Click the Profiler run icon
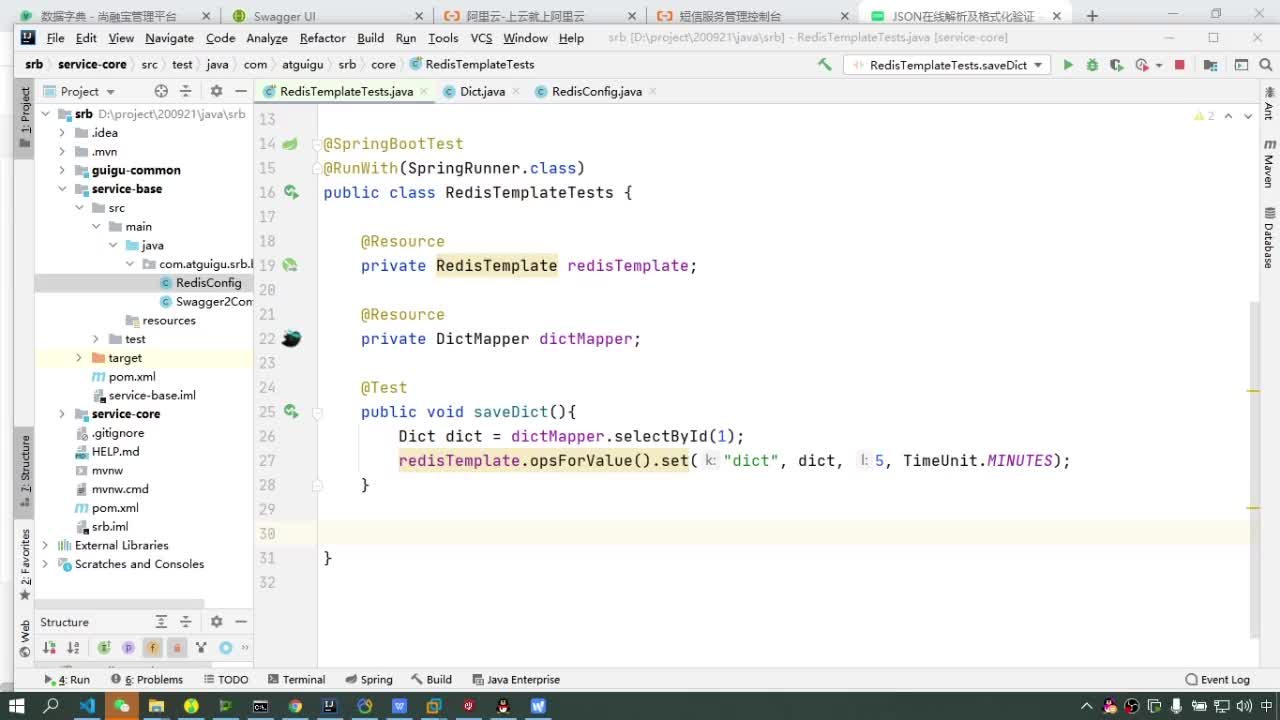 (1142, 64)
